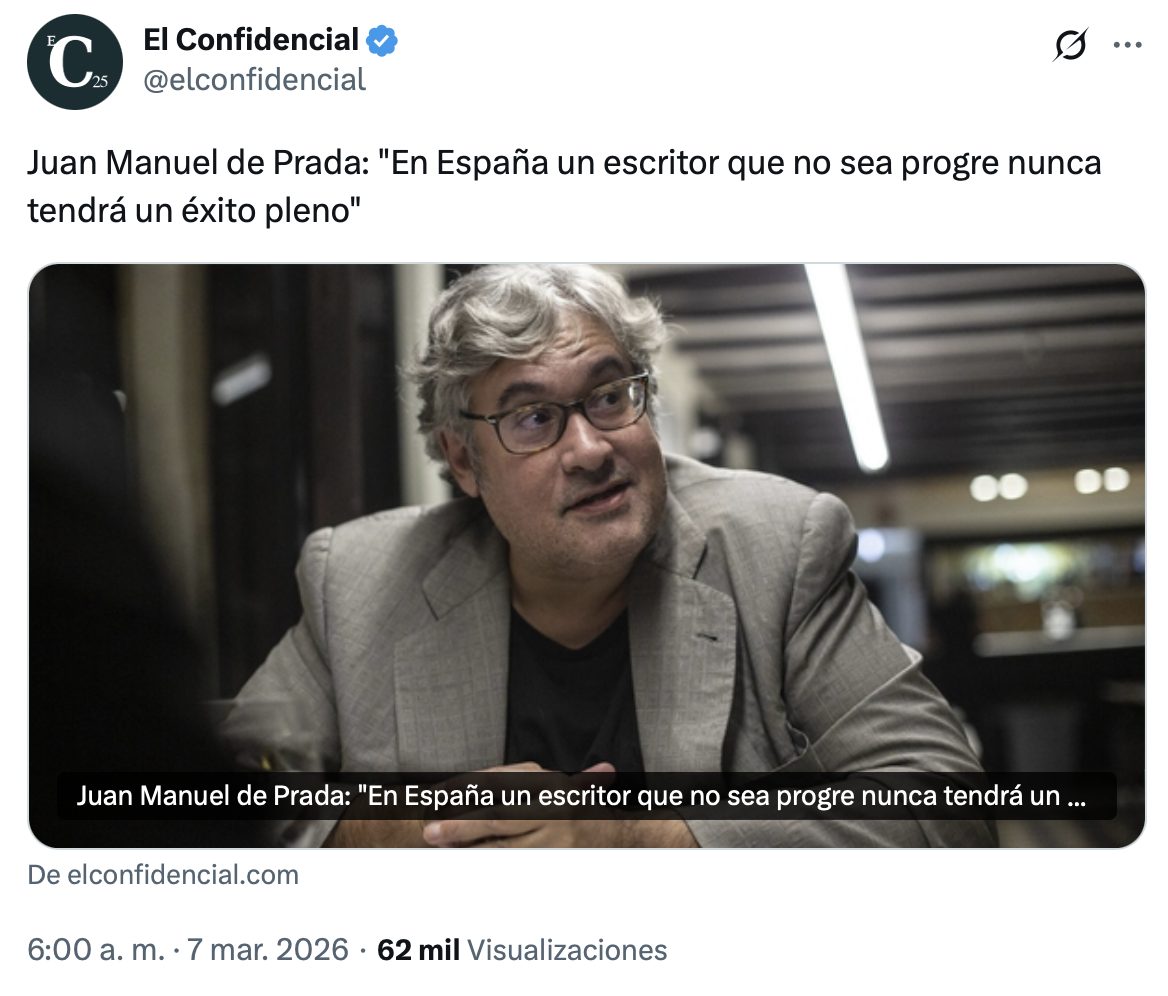Open the Grok slashed-circle icon
The image size is (1168, 996).
pos(1070,45)
